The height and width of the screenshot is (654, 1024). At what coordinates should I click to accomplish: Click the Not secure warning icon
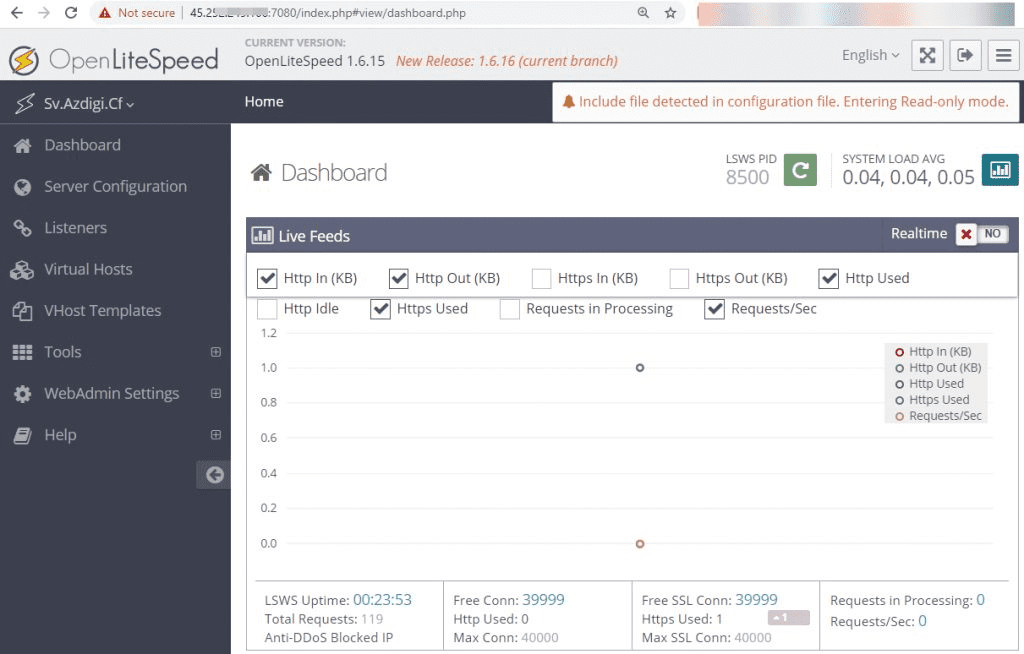(x=104, y=12)
